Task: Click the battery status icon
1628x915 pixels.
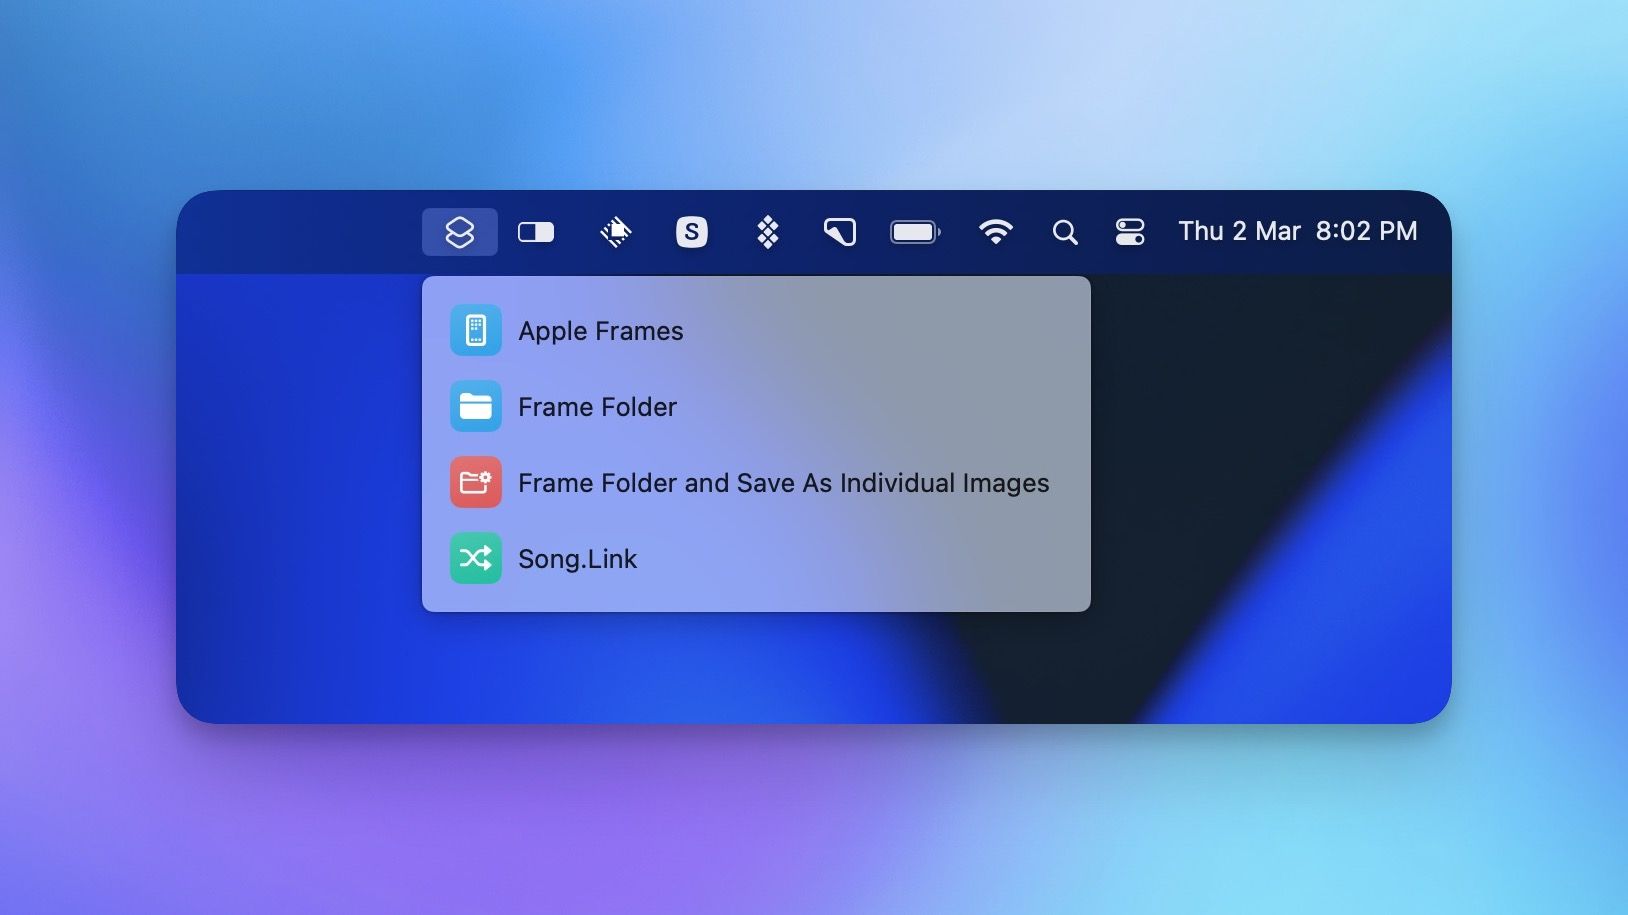Action: click(915, 232)
